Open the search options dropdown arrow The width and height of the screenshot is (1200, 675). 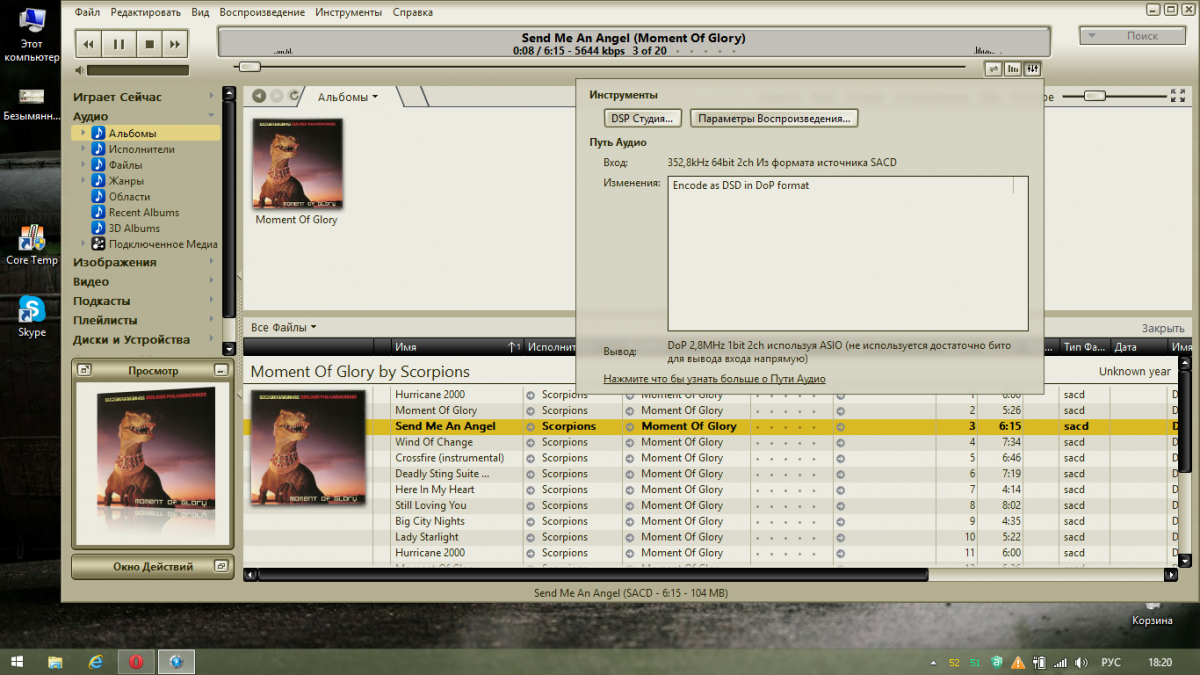pos(1093,36)
